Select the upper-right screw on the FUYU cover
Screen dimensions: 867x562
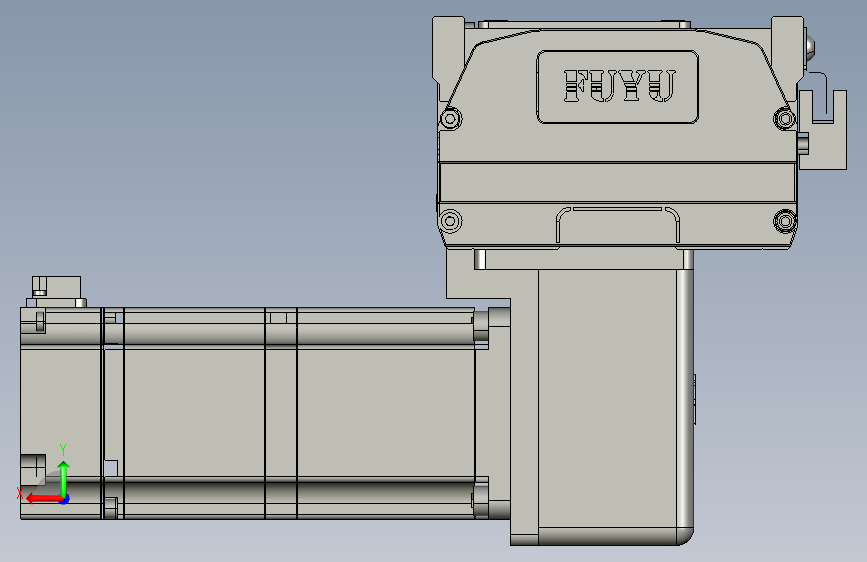coord(784,118)
